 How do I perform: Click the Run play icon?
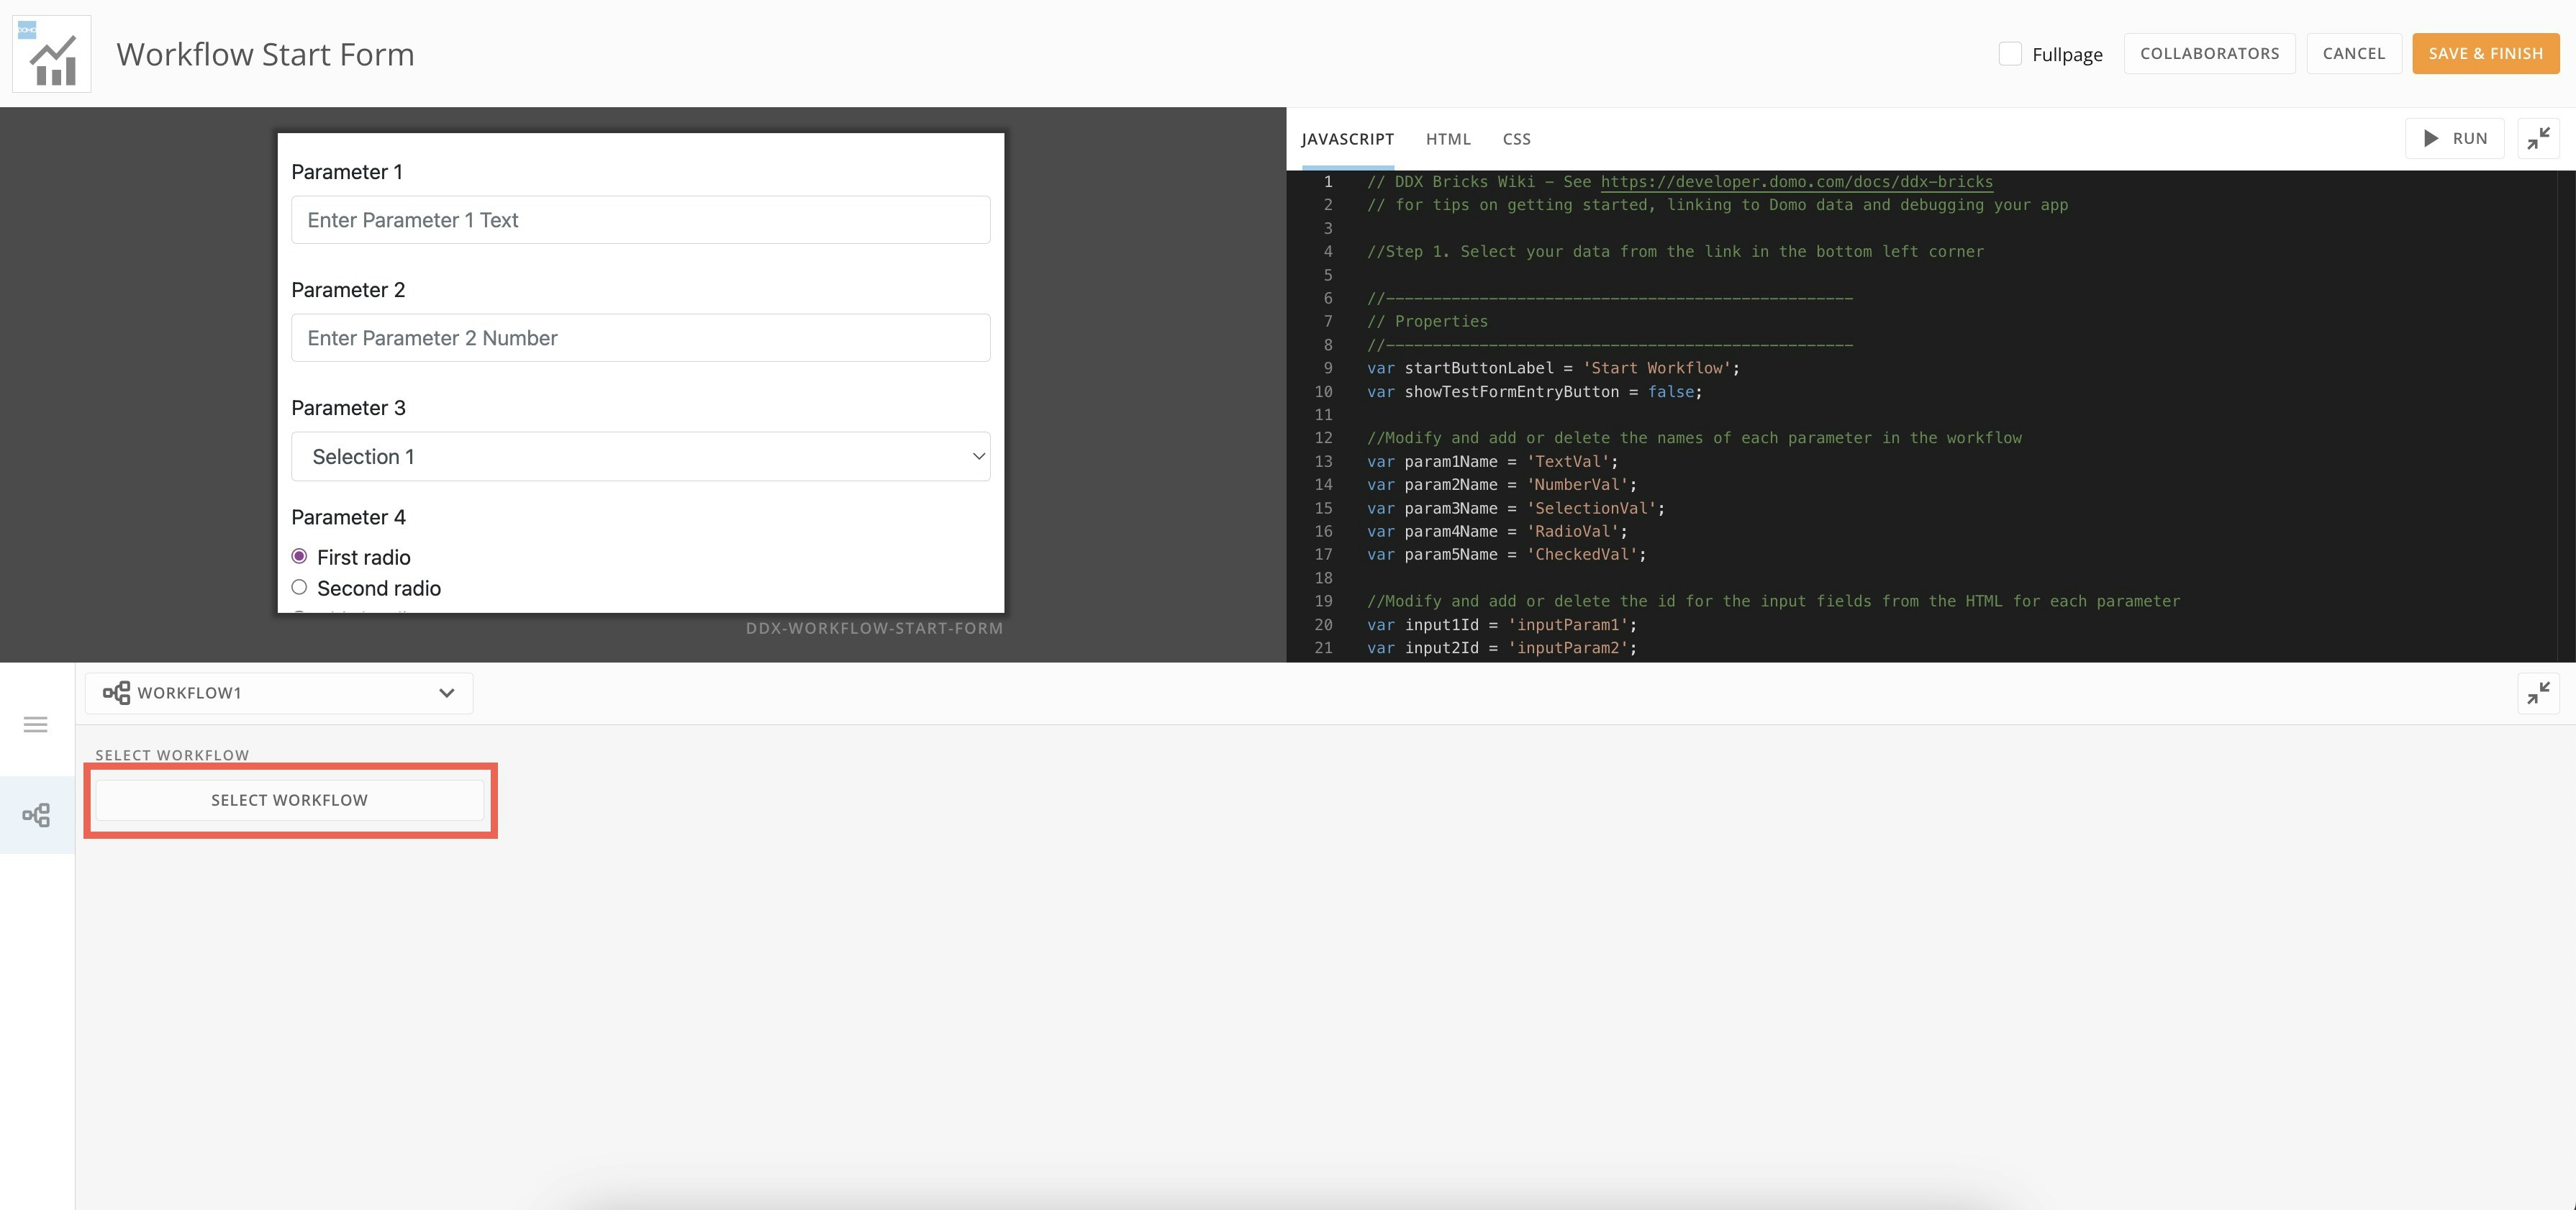coord(2432,138)
